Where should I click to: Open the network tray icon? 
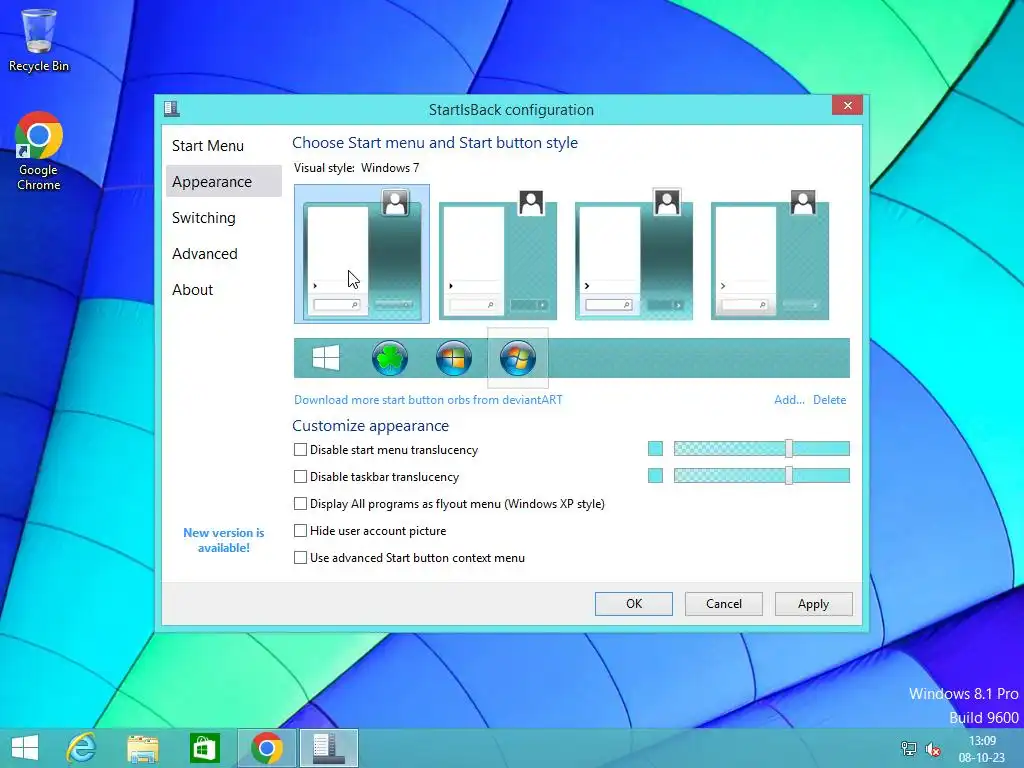coord(908,749)
